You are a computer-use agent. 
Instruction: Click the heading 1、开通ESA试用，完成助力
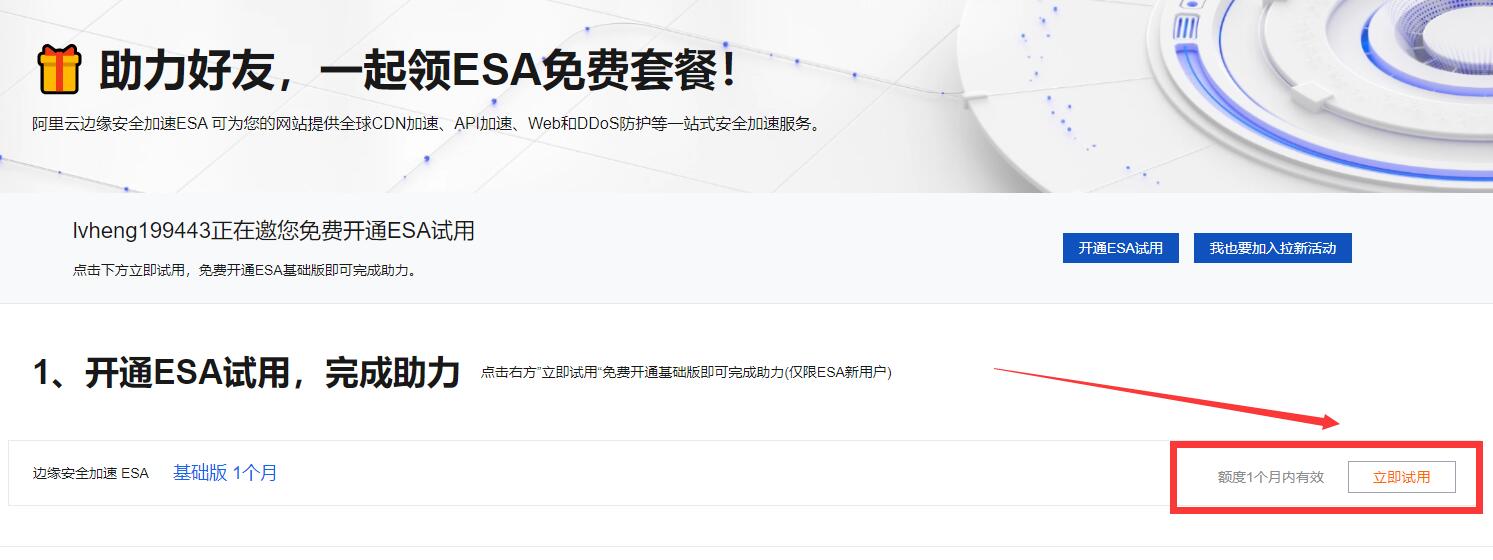[246, 372]
